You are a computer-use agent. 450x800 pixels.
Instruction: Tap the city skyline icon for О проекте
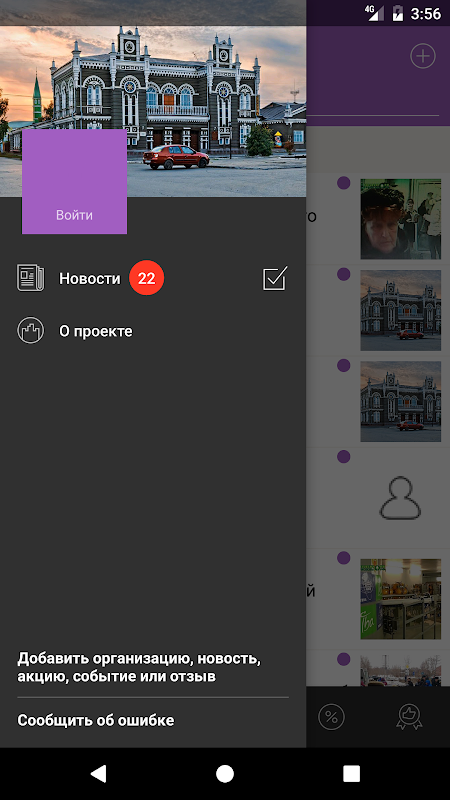pyautogui.click(x=31, y=331)
